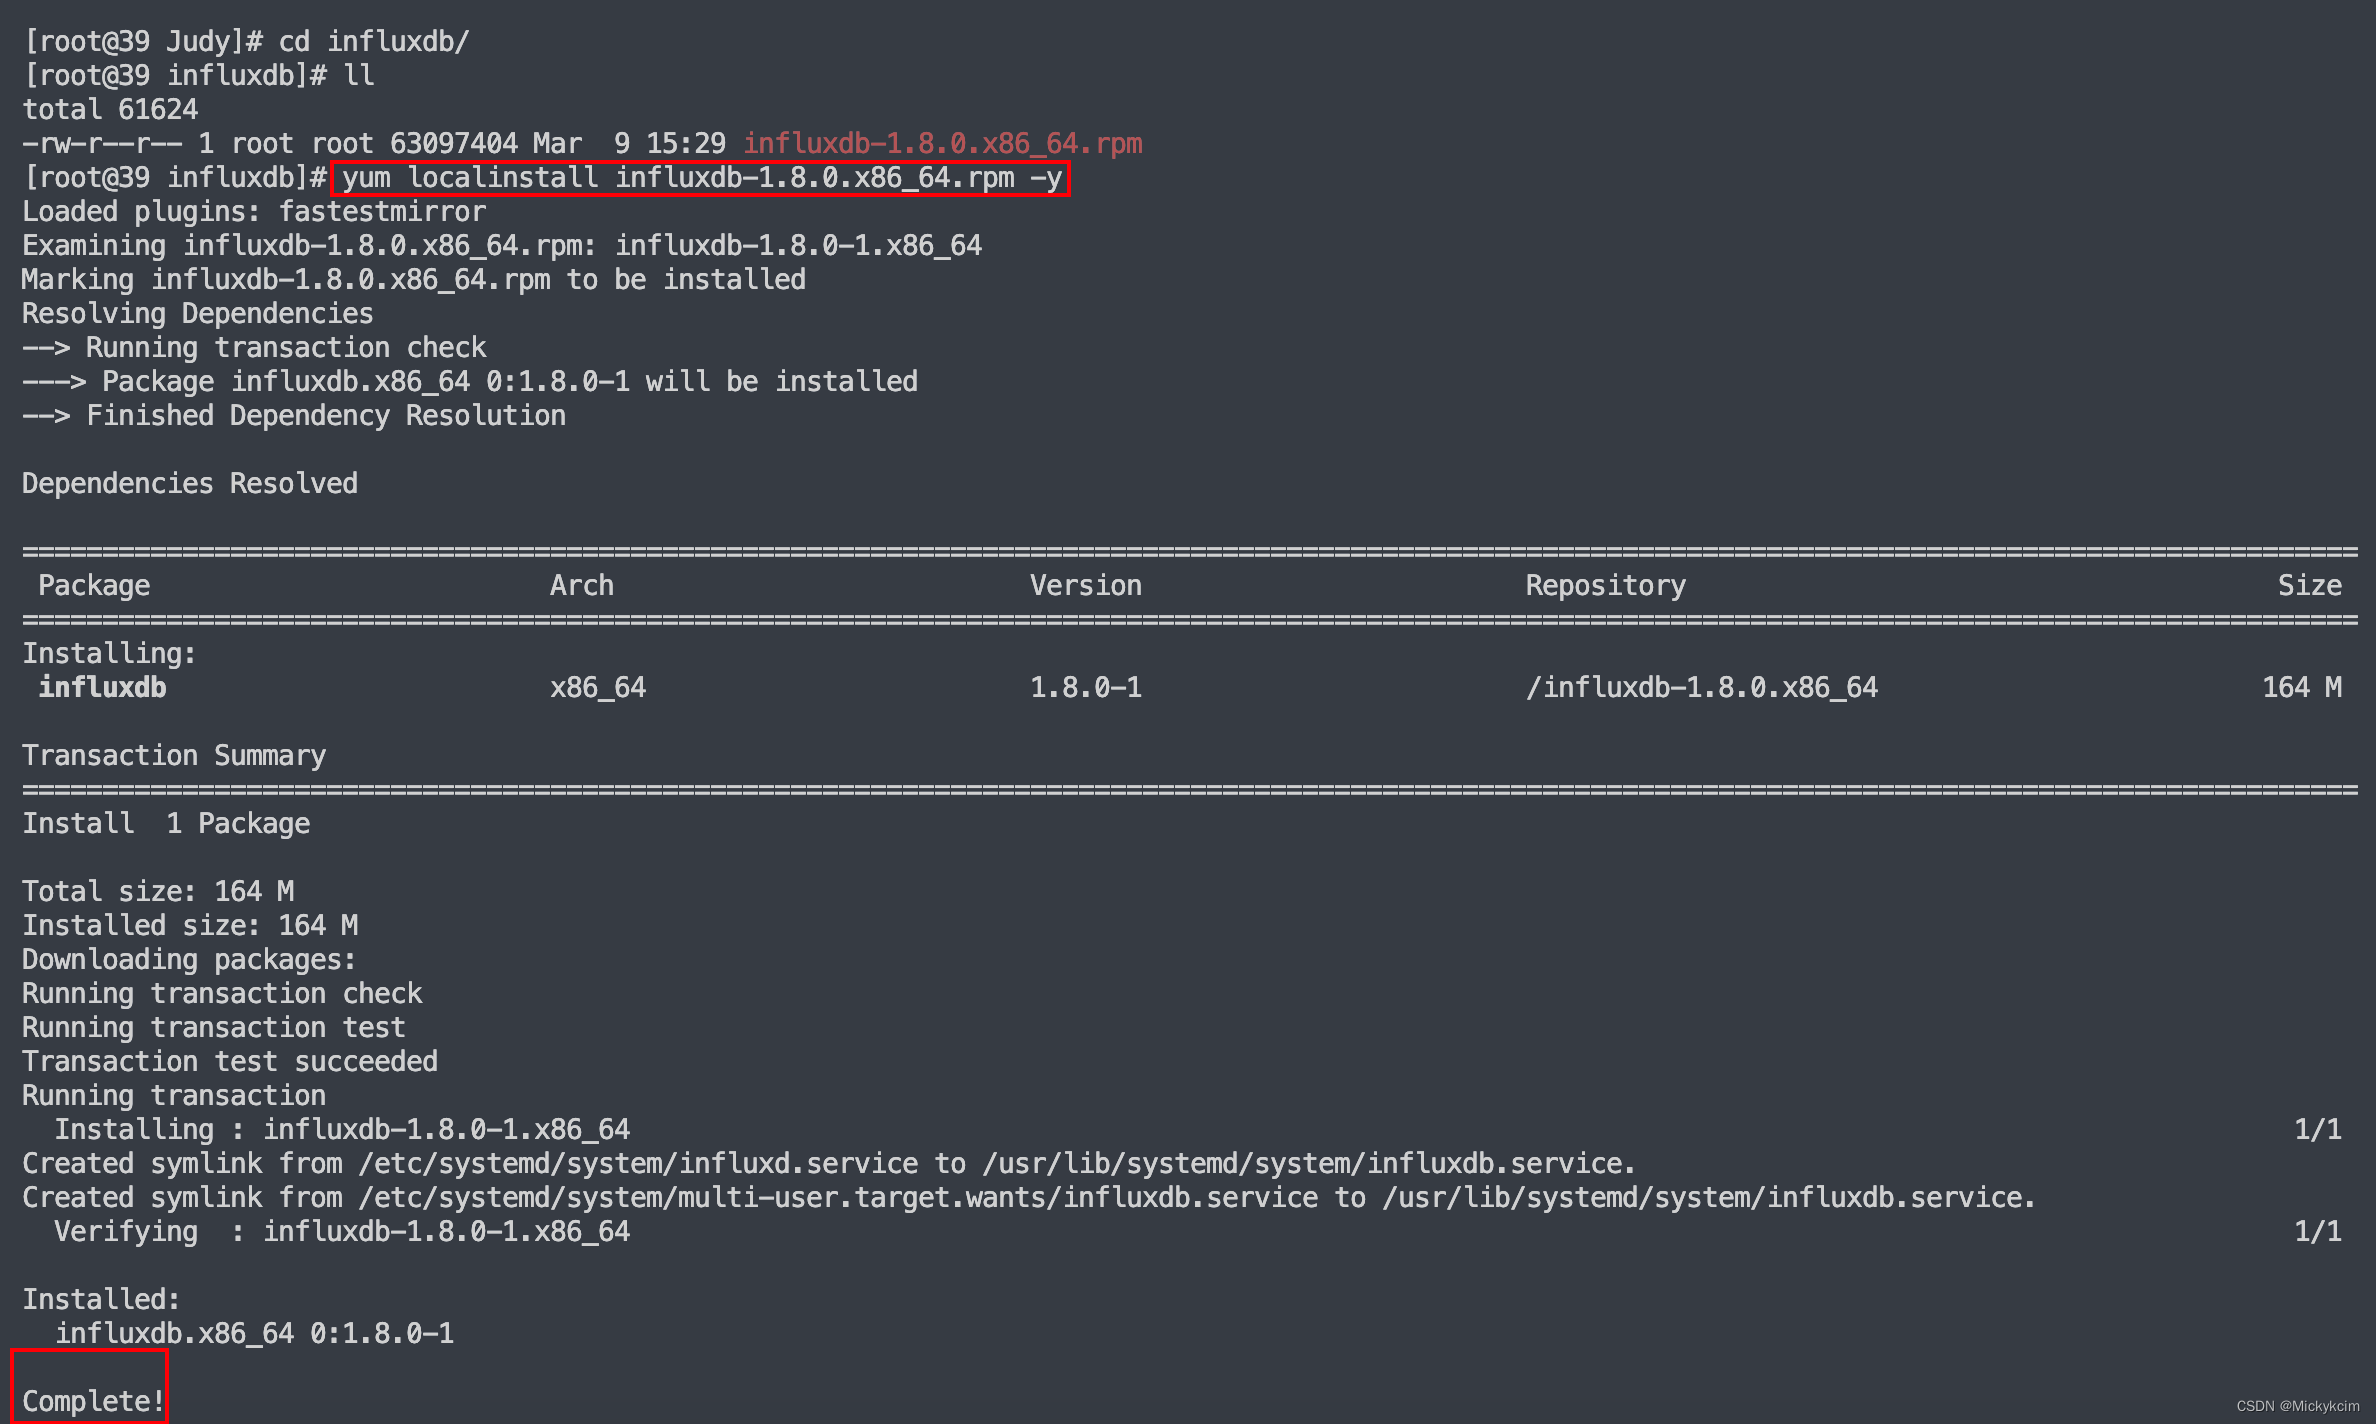2376x1424 pixels.
Task: Click the Installed size: 164 M line
Action: 190,924
